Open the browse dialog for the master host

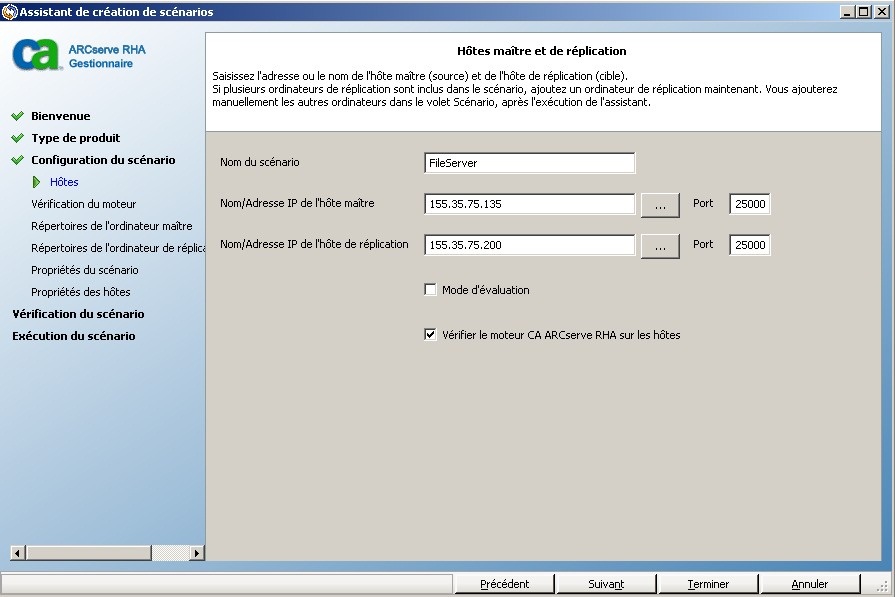tap(660, 204)
